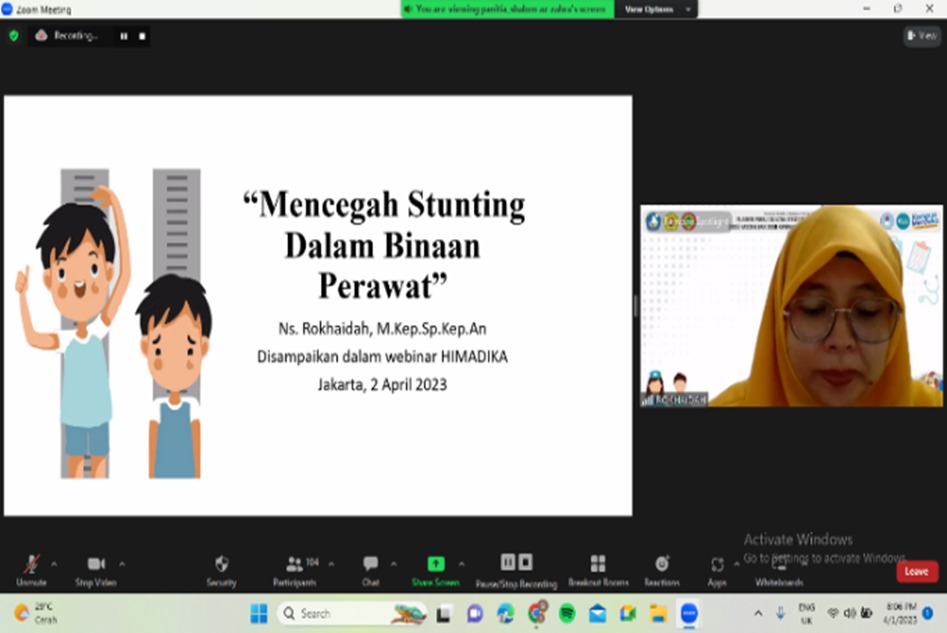947x633 pixels.
Task: Click the encryption shield icon
Action: [13, 35]
